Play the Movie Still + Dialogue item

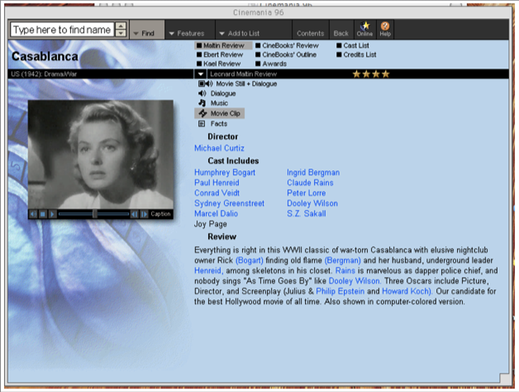pyautogui.click(x=238, y=84)
